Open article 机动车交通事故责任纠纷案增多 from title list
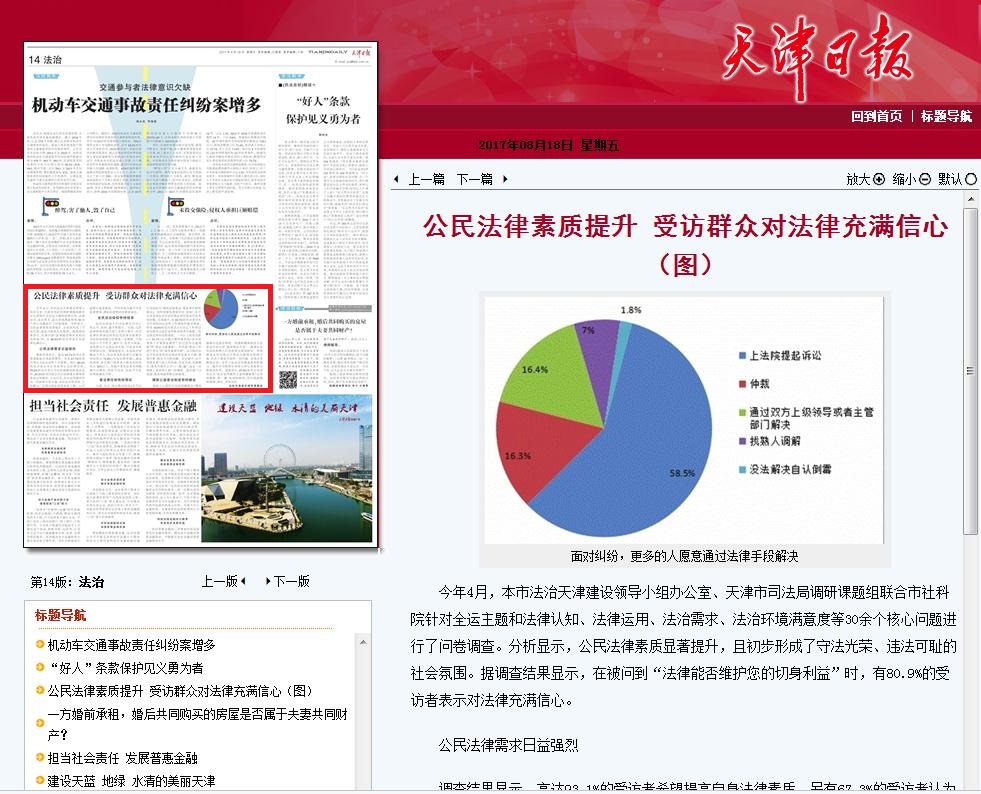 131,644
